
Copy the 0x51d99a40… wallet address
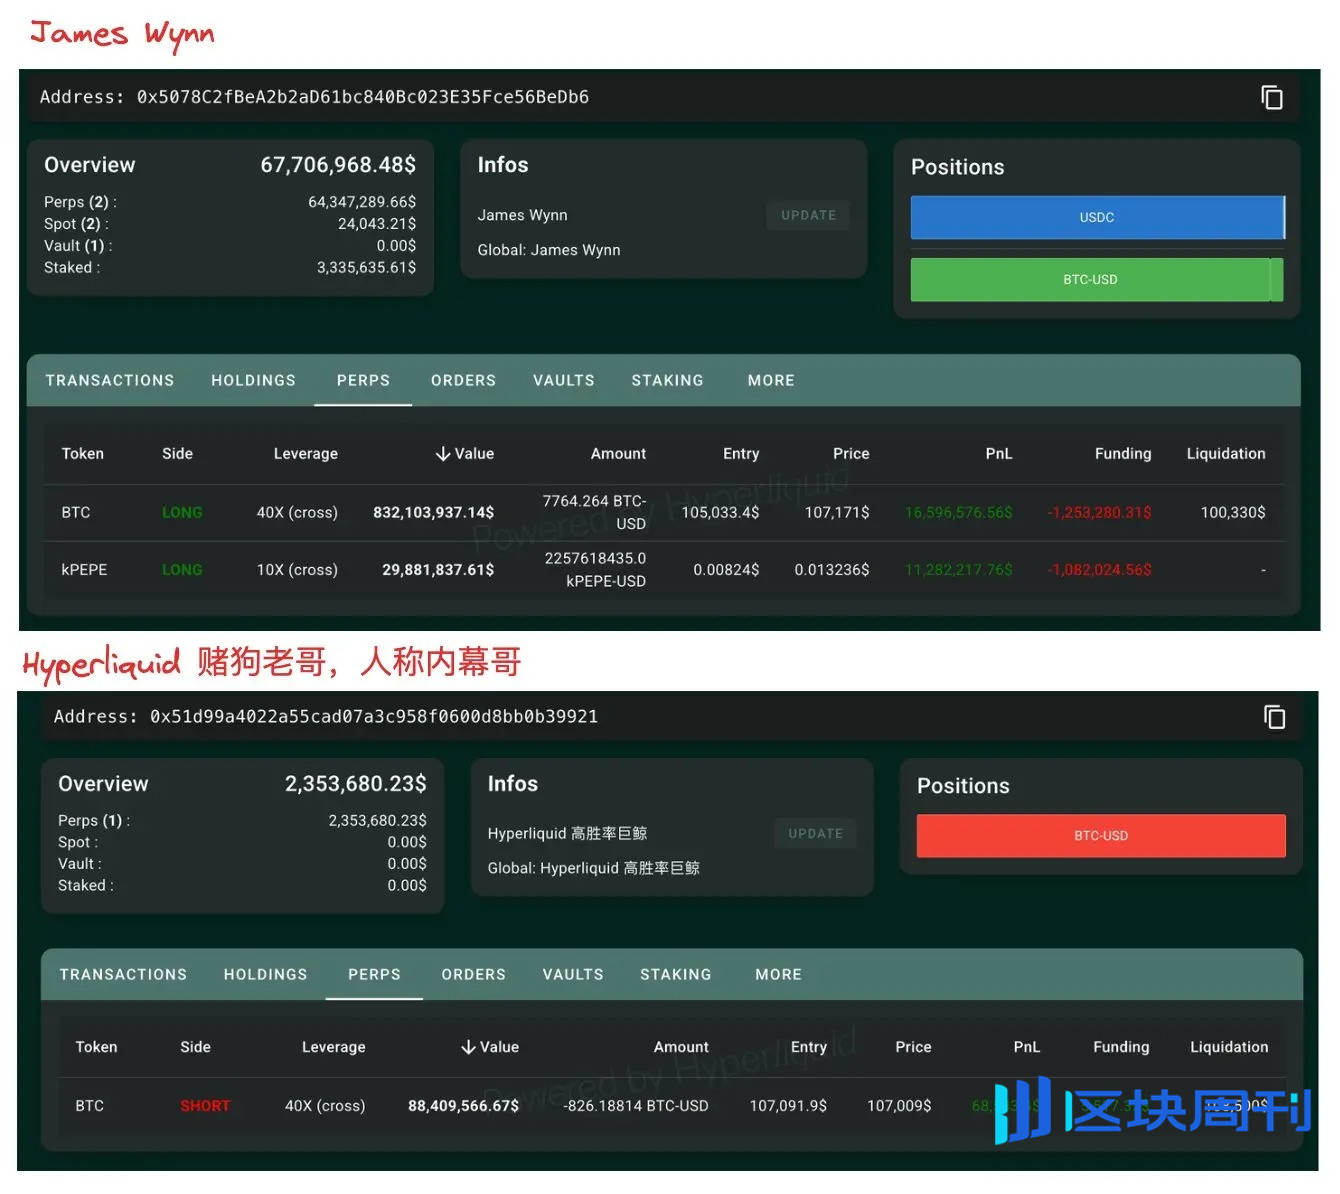(1274, 717)
